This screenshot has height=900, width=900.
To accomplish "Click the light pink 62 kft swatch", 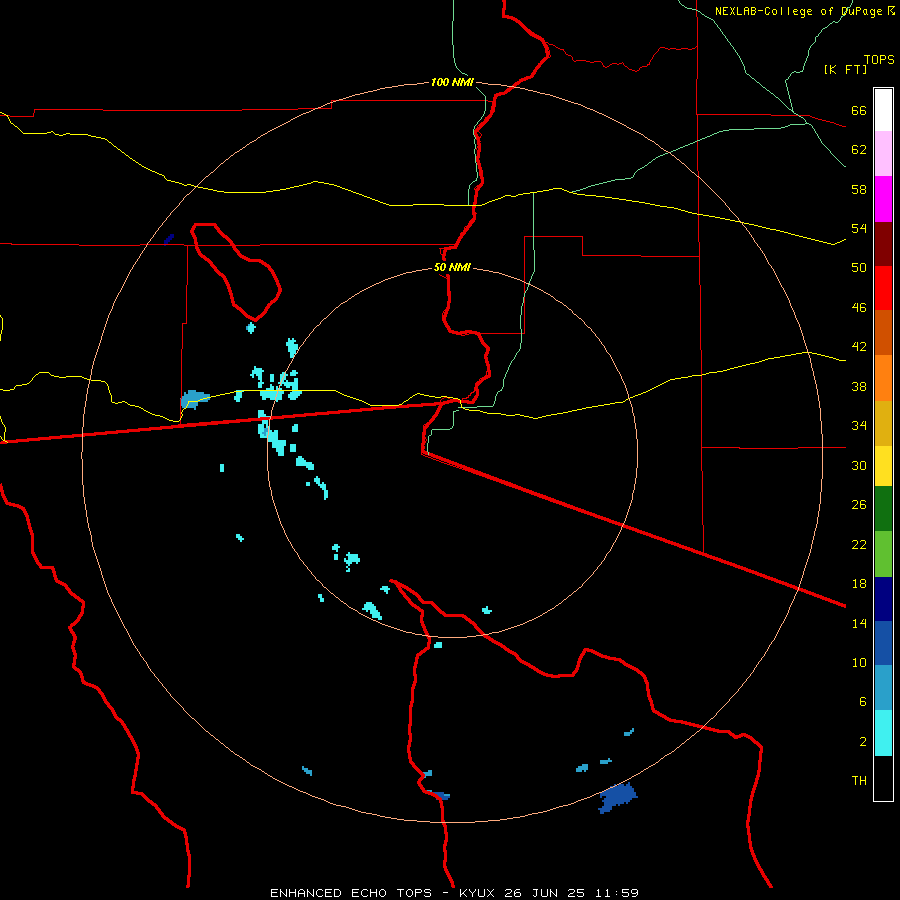I will click(883, 153).
